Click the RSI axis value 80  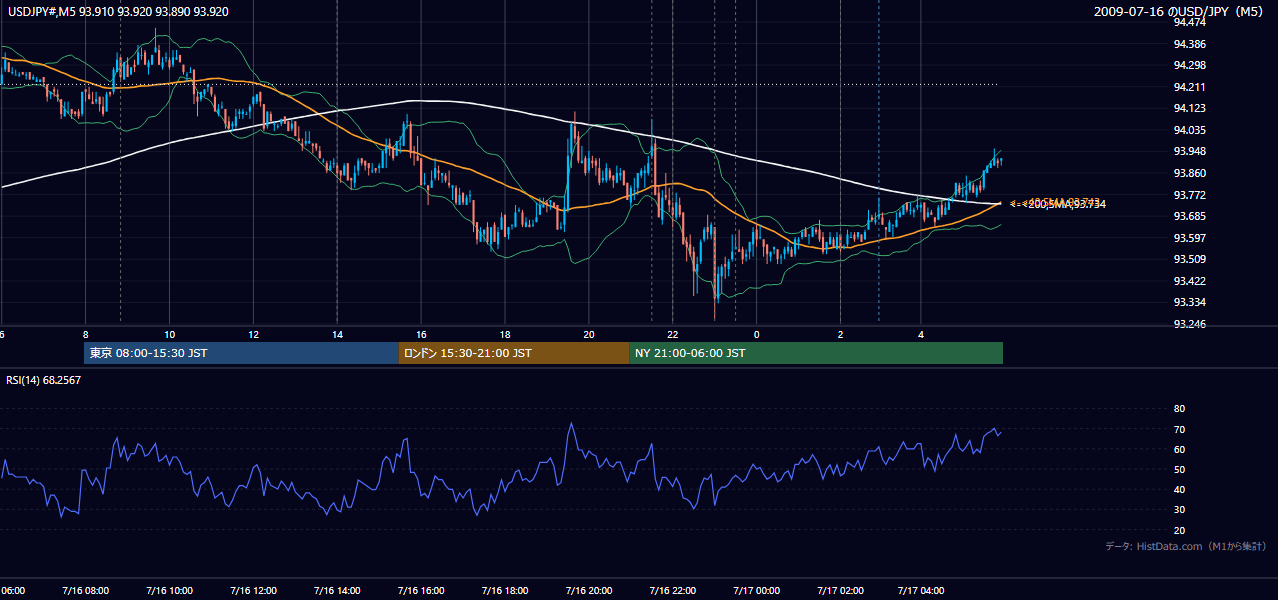pos(1179,409)
